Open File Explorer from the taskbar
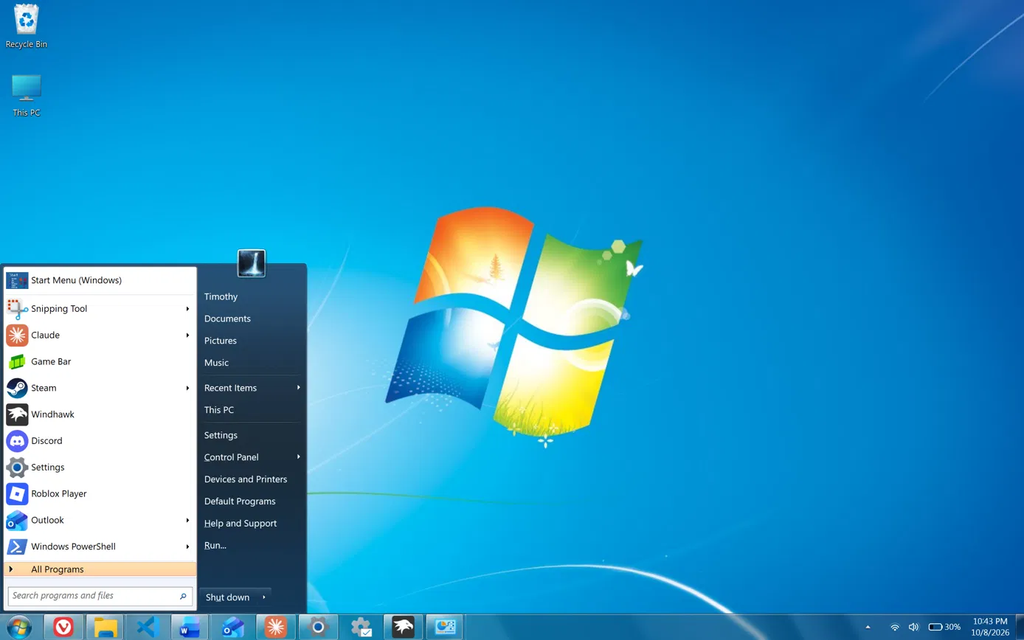This screenshot has height=640, width=1024. tap(105, 628)
